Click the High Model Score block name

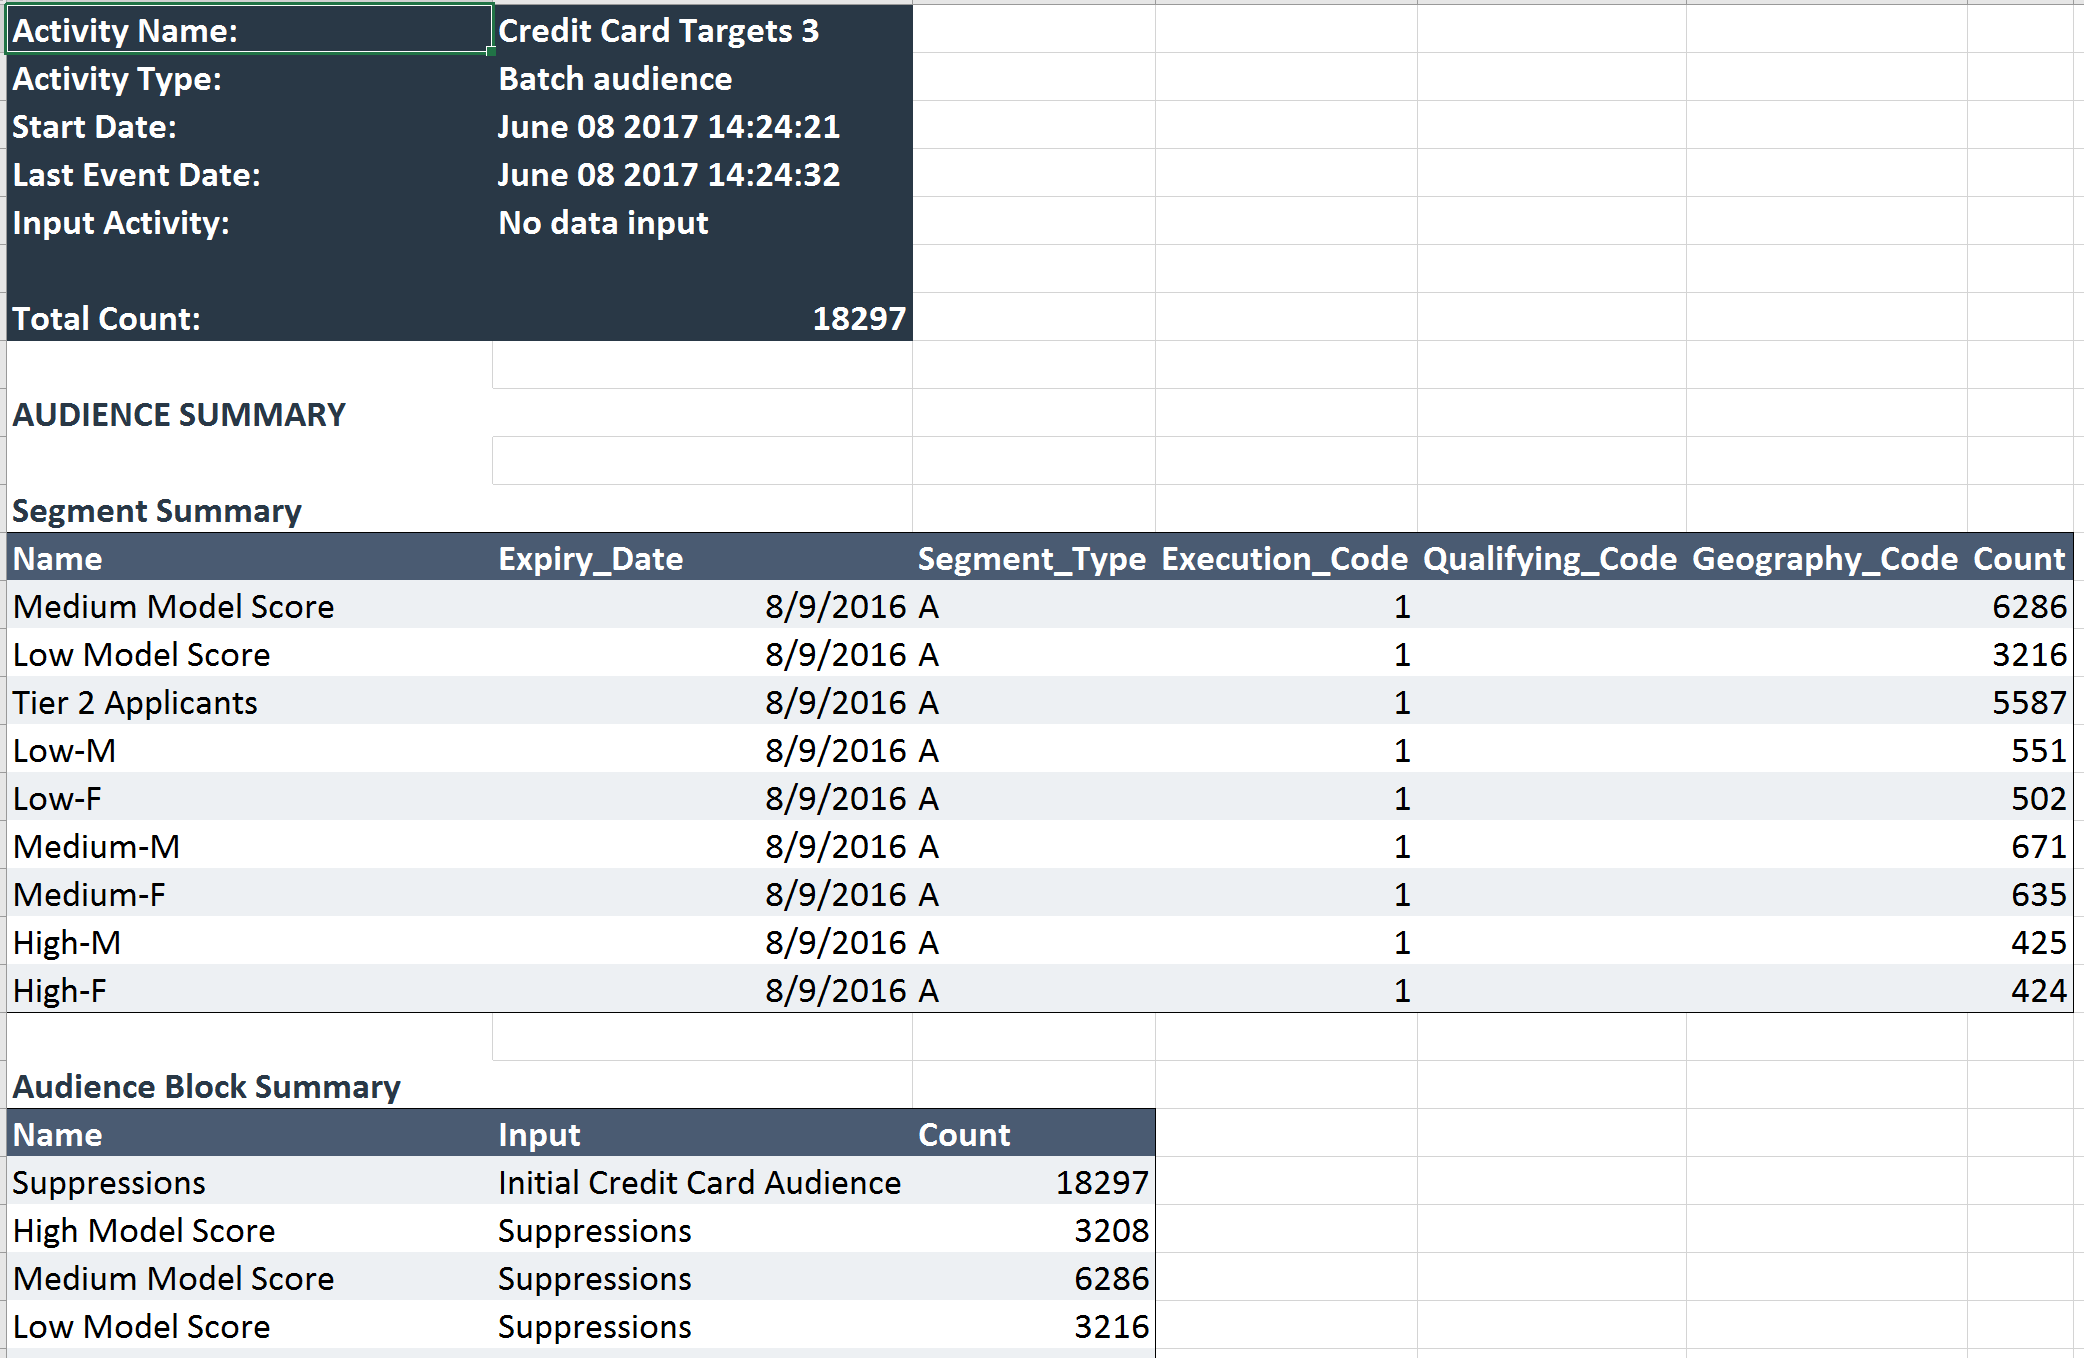tap(144, 1231)
